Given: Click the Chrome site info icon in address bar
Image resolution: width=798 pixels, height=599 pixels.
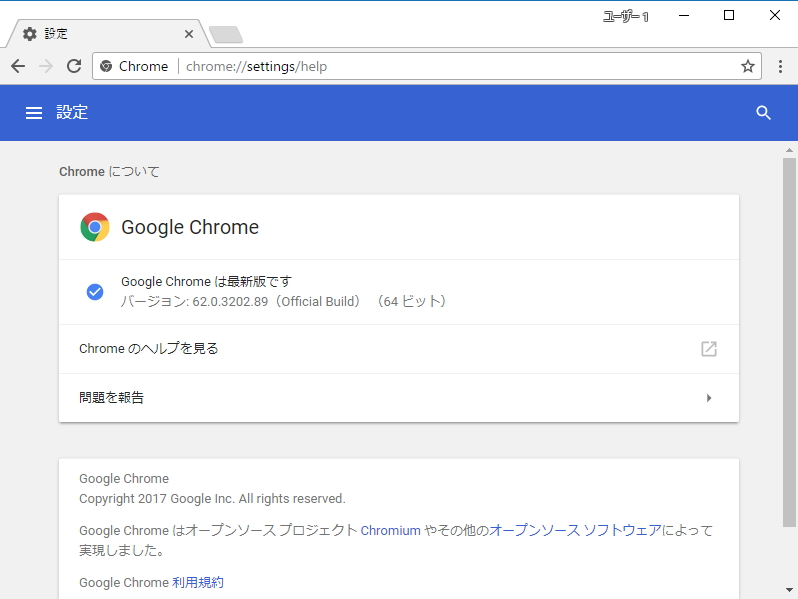Looking at the screenshot, I should pyautogui.click(x=106, y=66).
